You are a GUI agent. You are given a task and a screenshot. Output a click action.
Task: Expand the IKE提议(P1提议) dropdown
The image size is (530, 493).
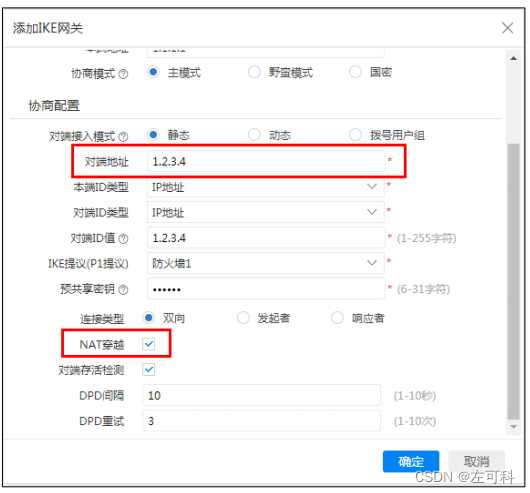tap(266, 263)
